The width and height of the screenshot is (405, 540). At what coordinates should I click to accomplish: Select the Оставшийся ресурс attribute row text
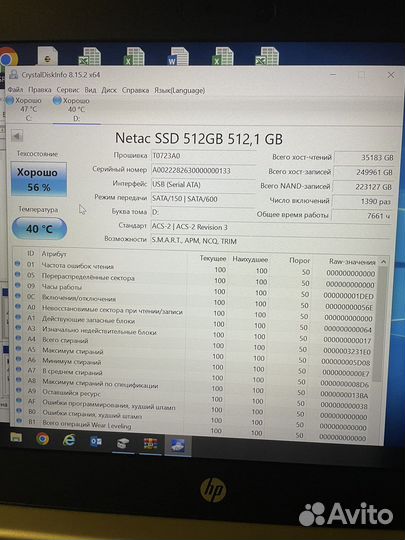click(72, 392)
